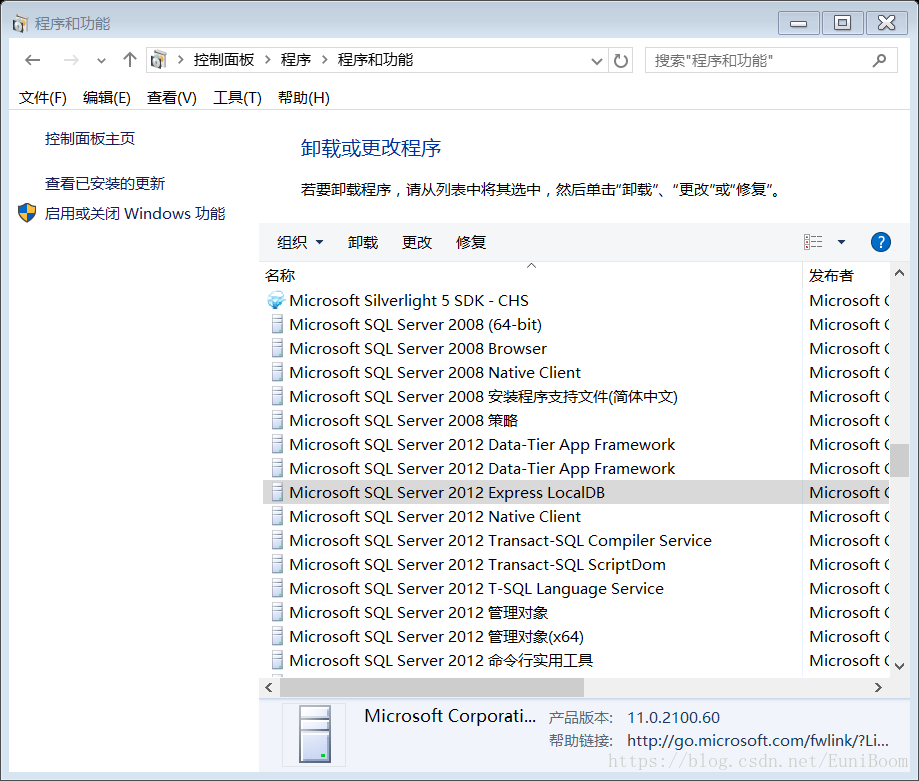Viewport: 919px width, 781px height.
Task: Expand the chevron after 程序 breadcrumb
Action: pyautogui.click(x=324, y=60)
